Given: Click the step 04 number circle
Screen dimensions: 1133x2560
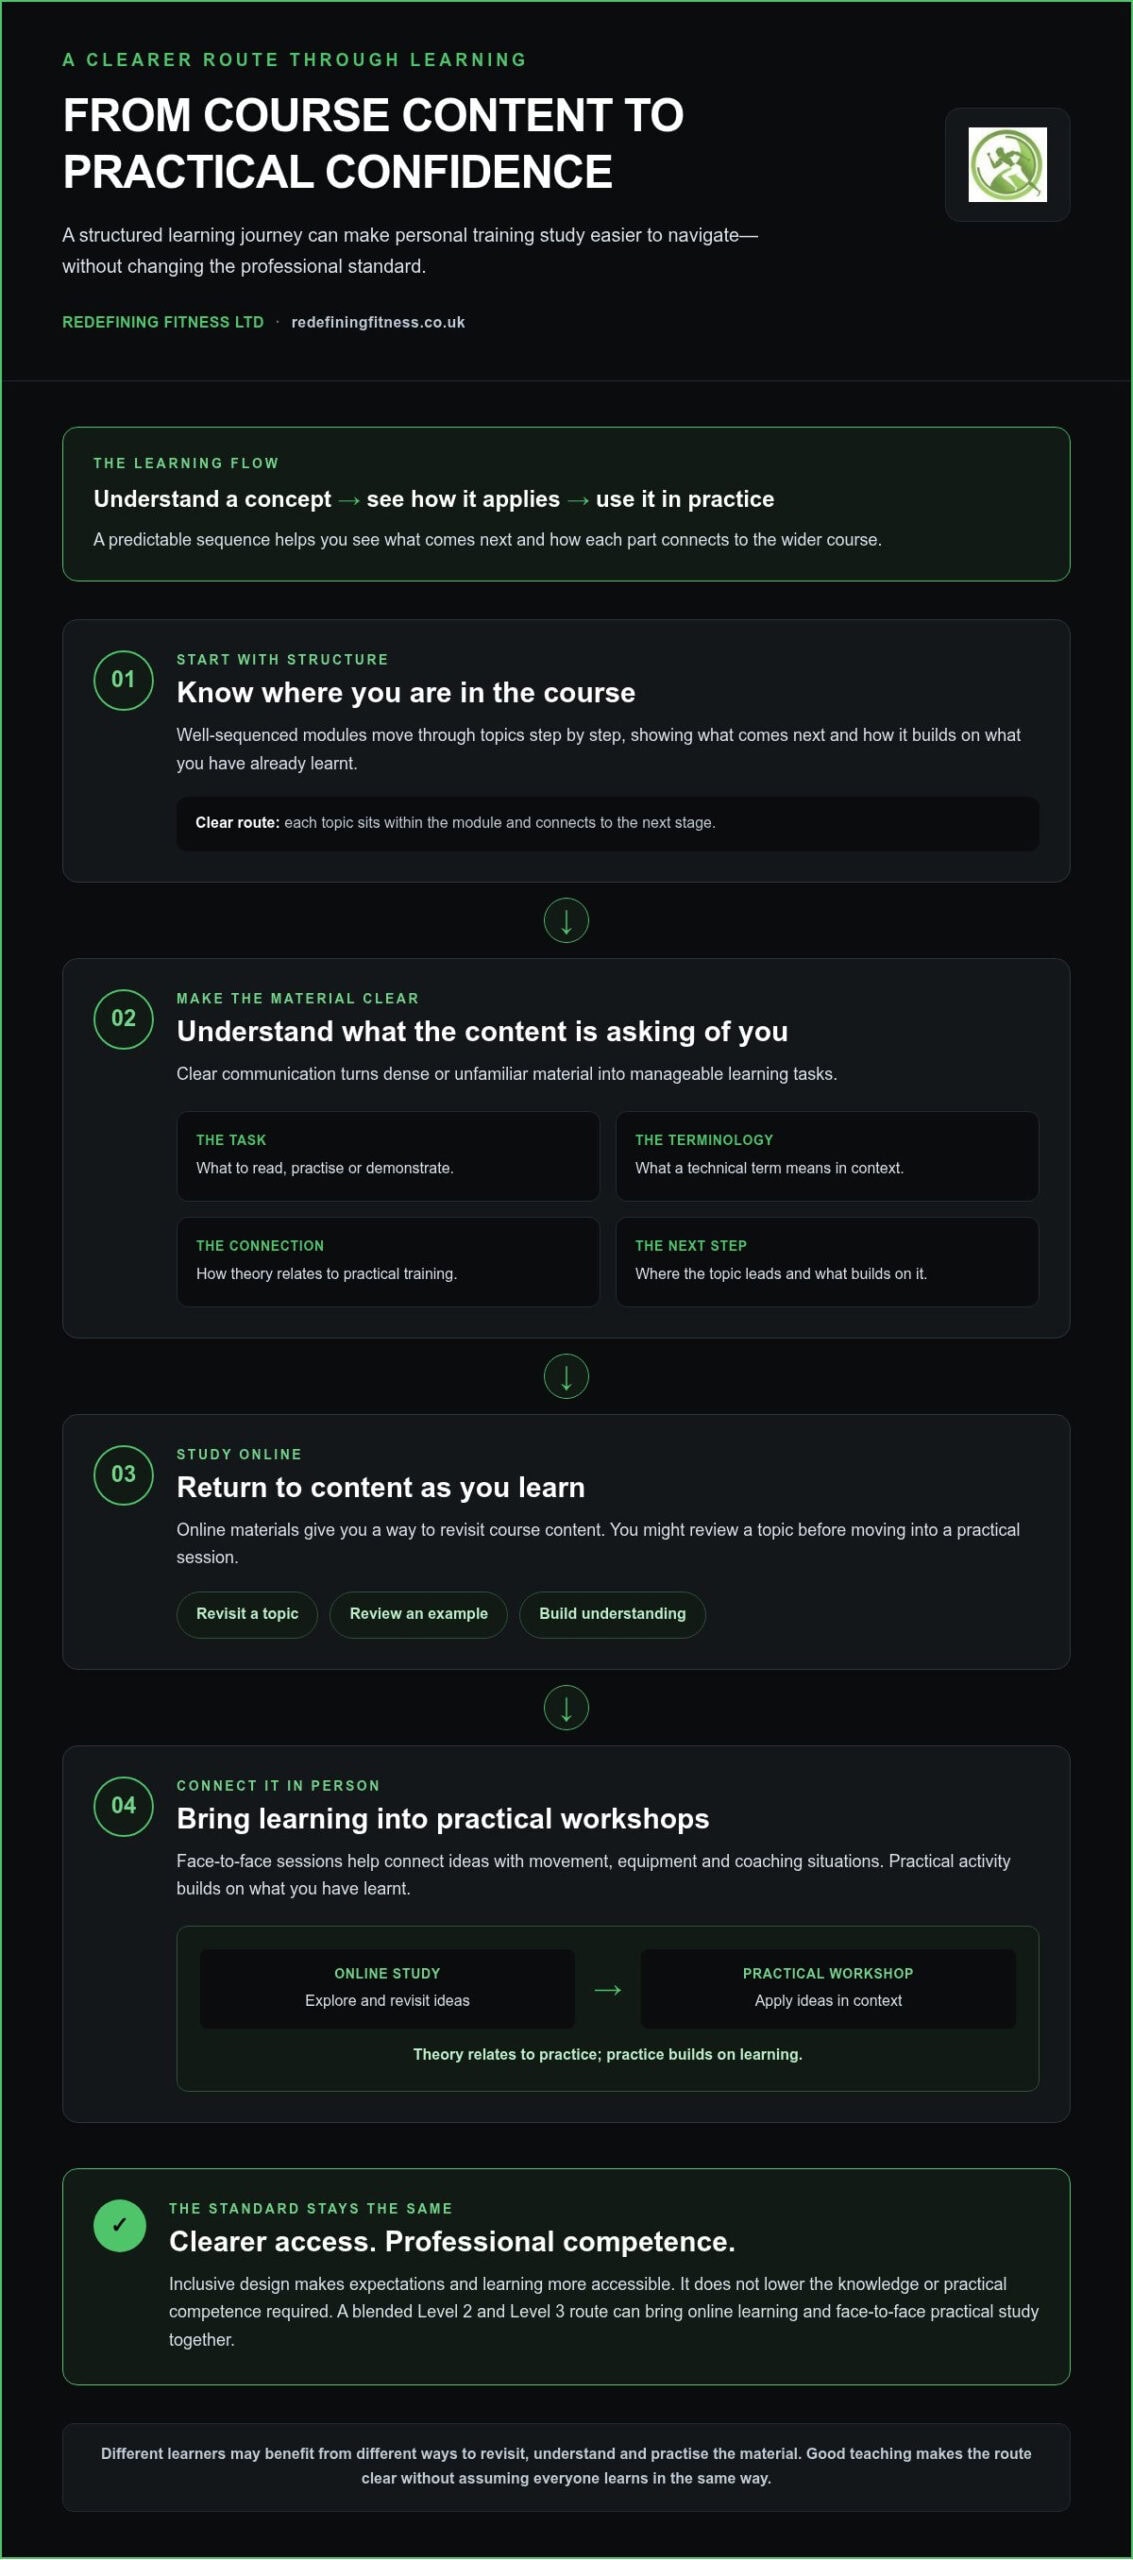Looking at the screenshot, I should pyautogui.click(x=123, y=1806).
